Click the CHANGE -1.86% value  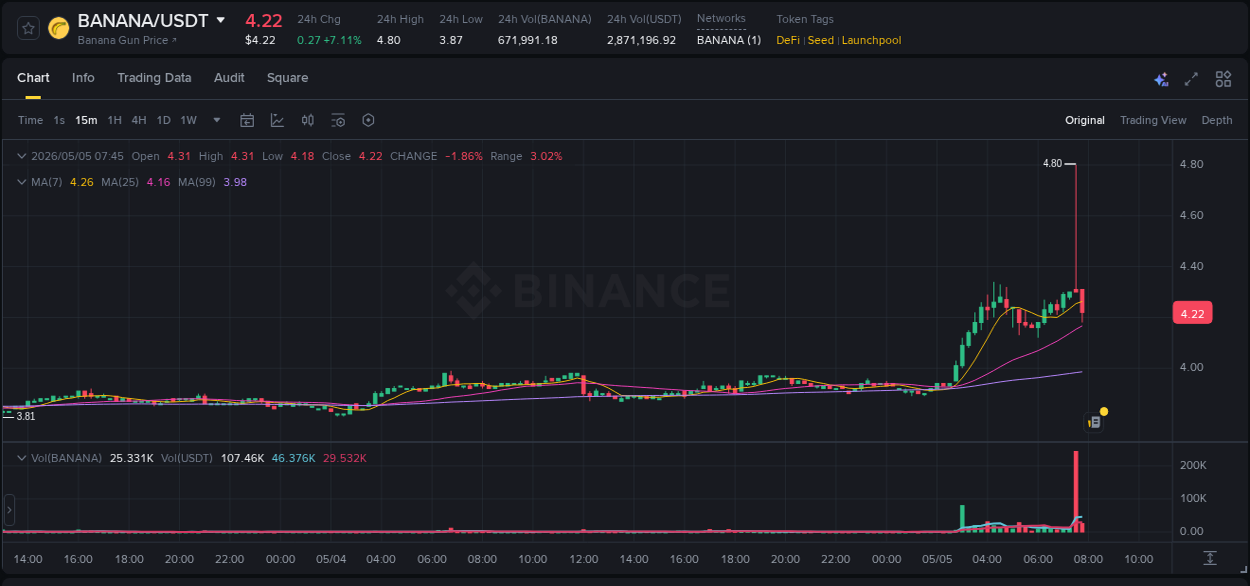click(464, 156)
